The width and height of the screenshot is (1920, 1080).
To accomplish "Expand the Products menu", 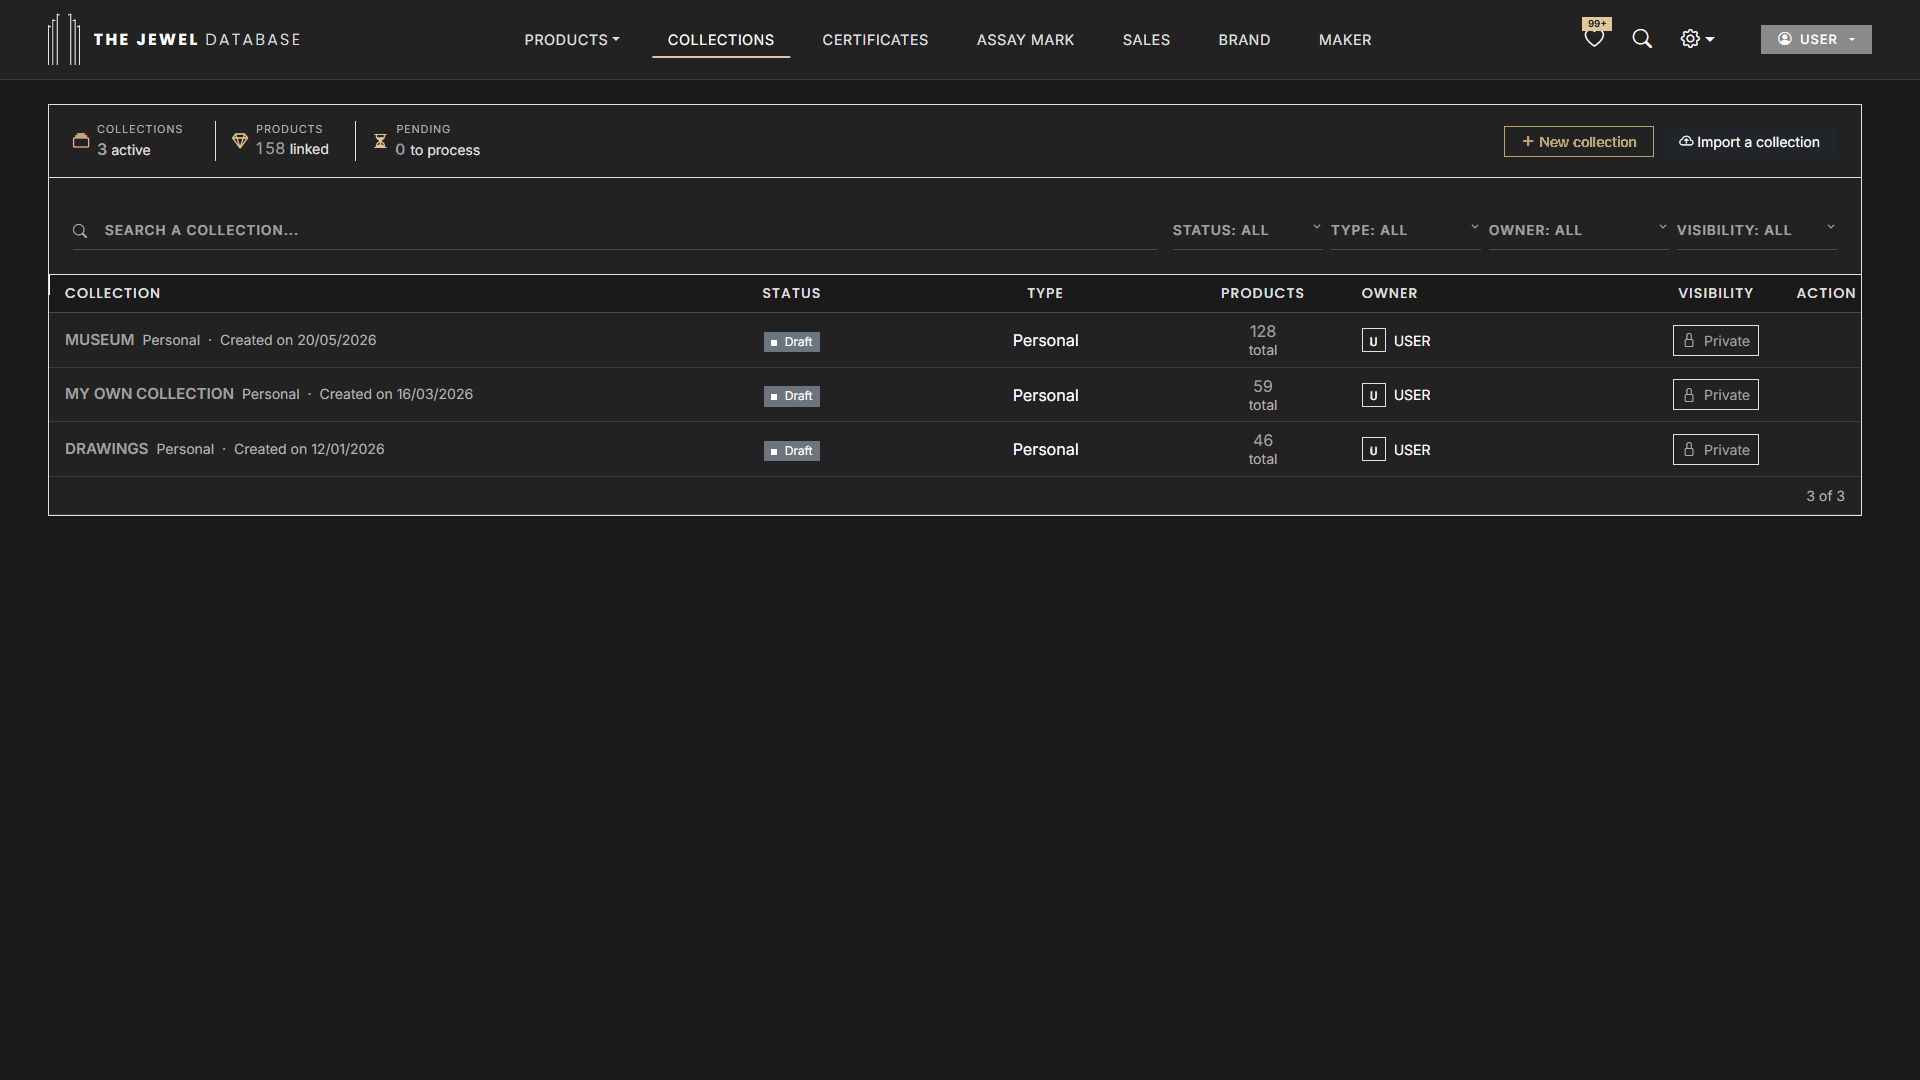I will 572,40.
